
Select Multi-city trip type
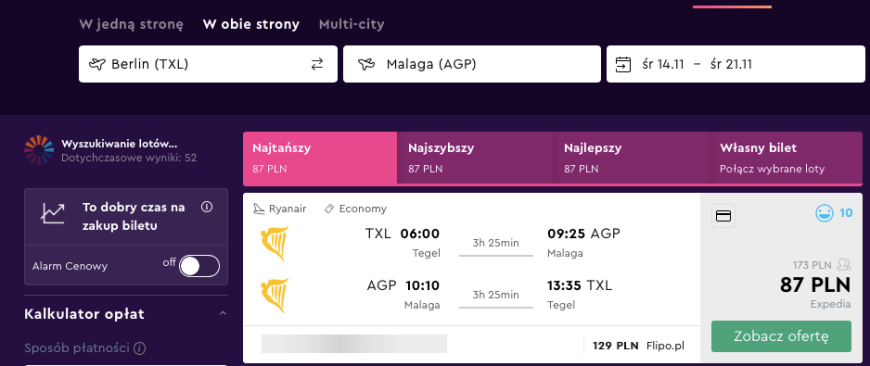[351, 24]
